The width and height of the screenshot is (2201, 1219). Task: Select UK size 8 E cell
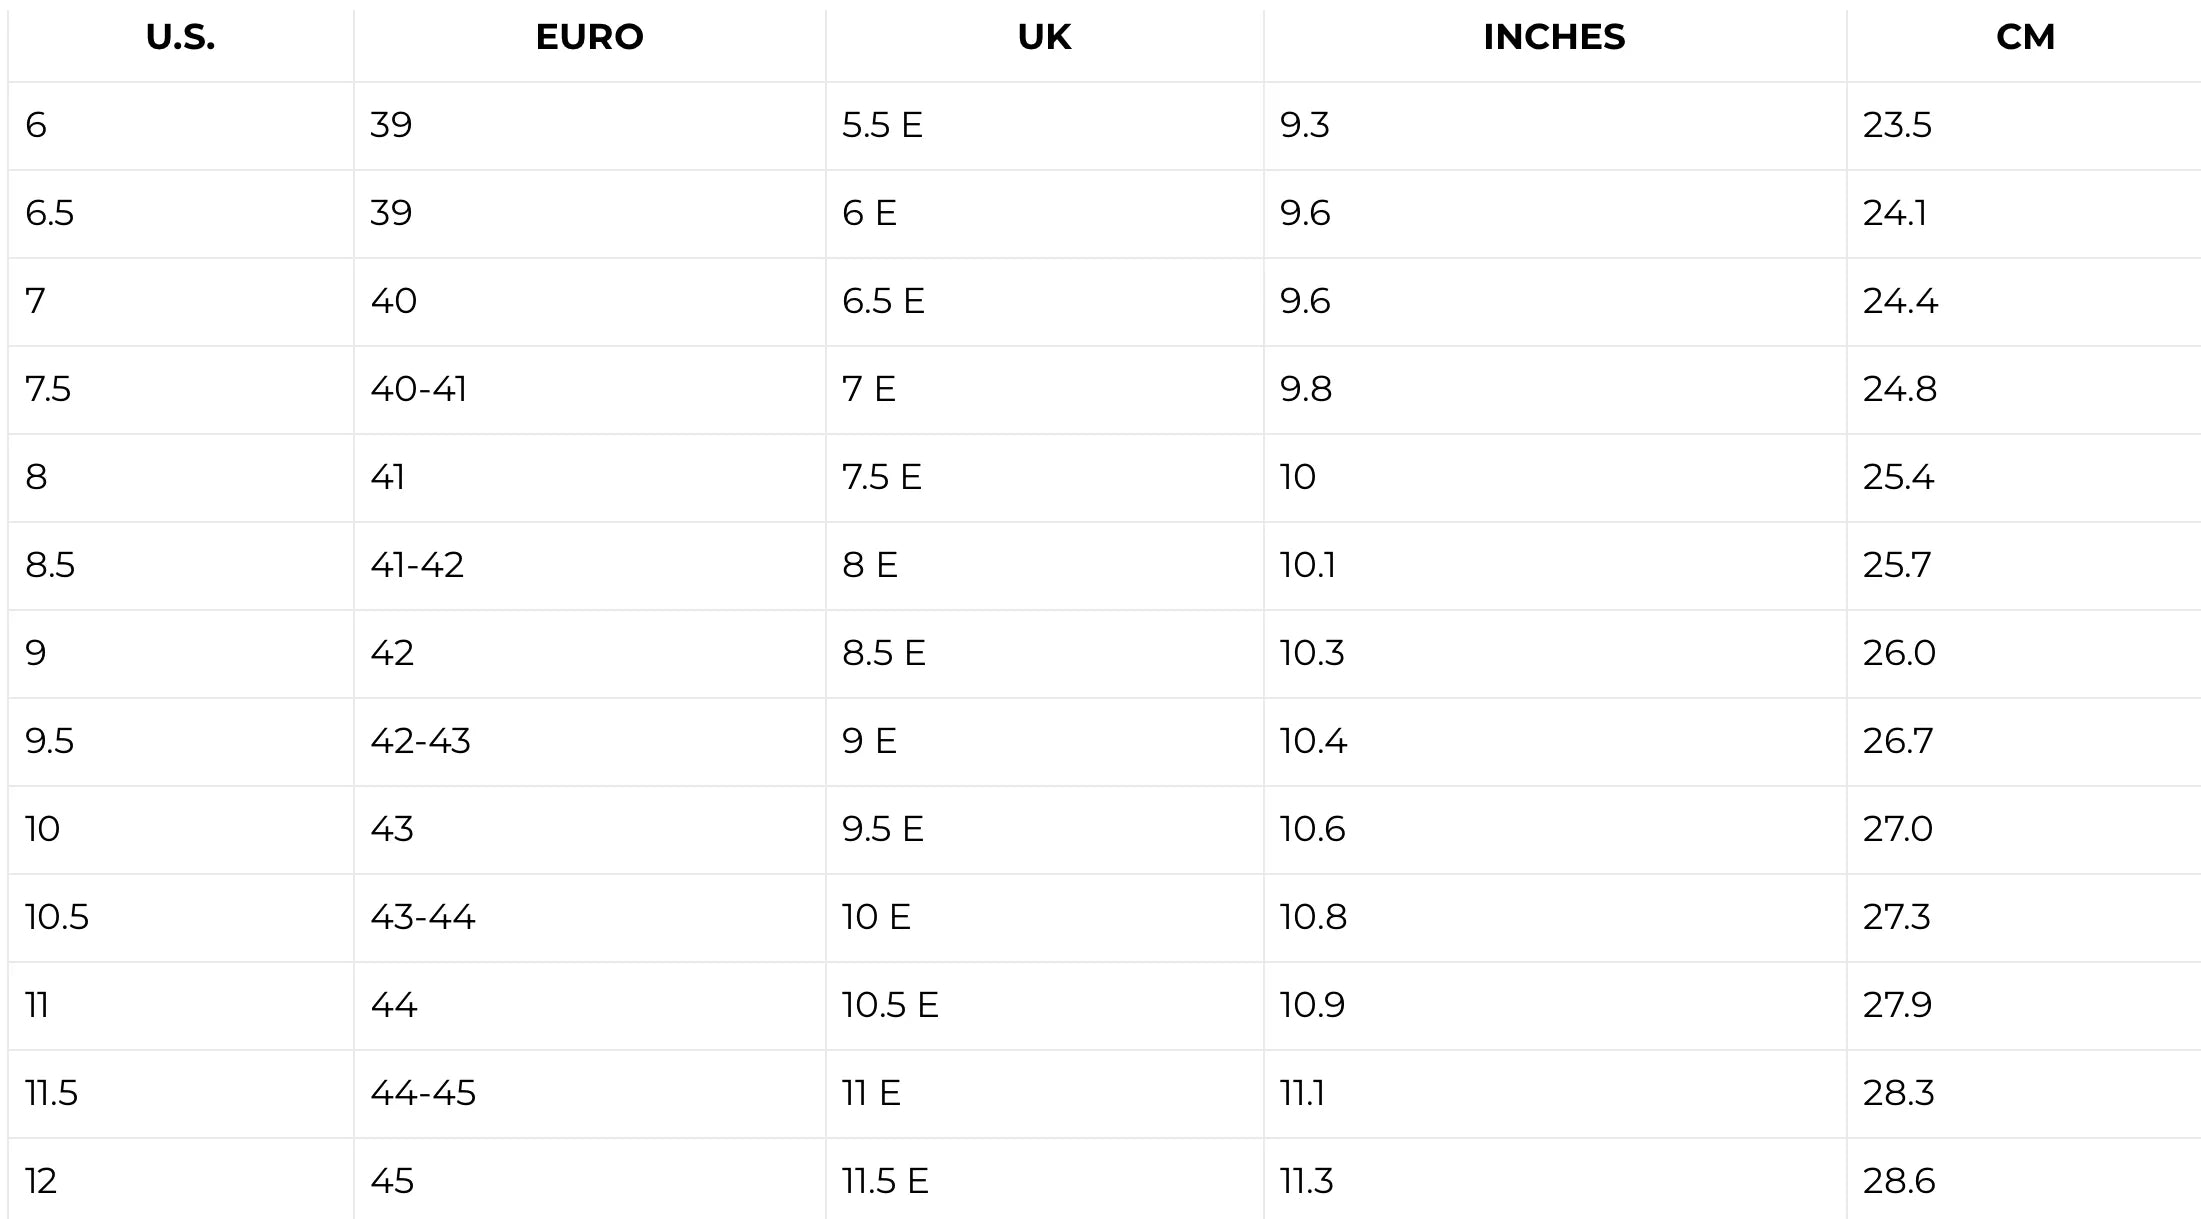[x=870, y=565]
